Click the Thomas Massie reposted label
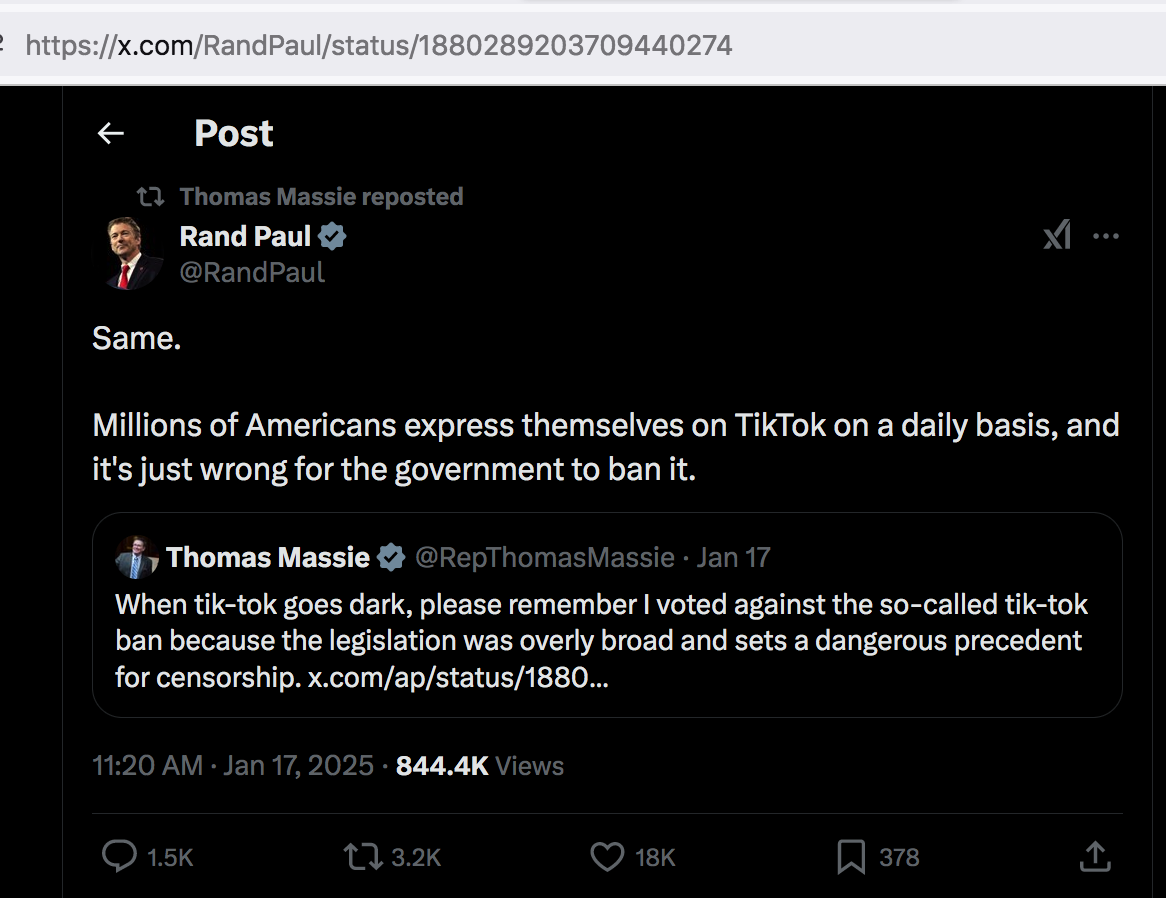The height and width of the screenshot is (898, 1166). point(321,197)
